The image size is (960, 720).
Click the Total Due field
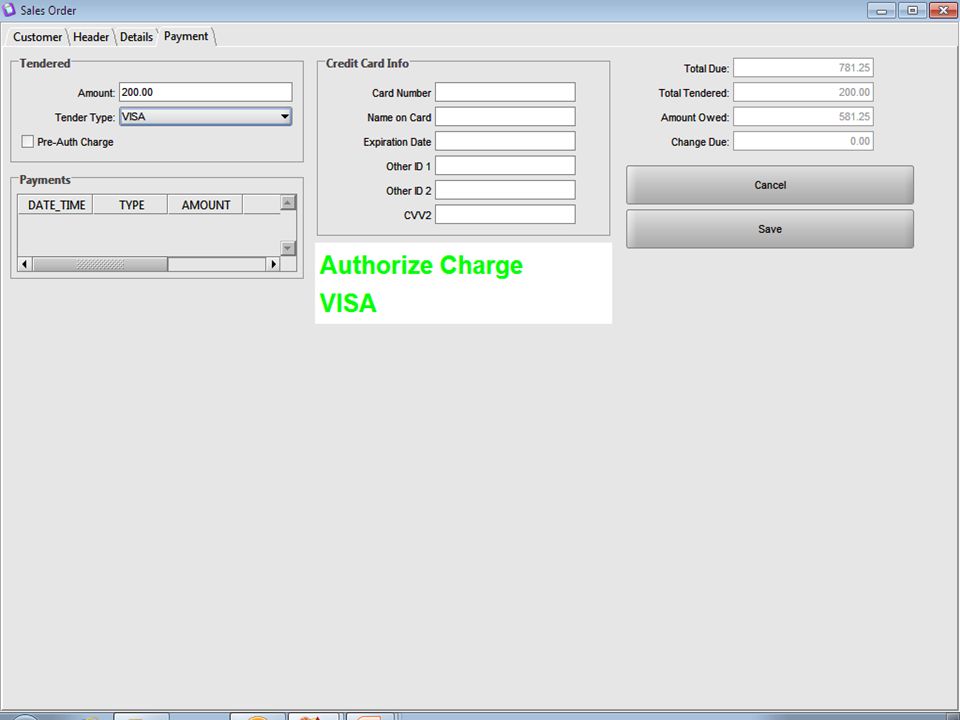coord(803,67)
